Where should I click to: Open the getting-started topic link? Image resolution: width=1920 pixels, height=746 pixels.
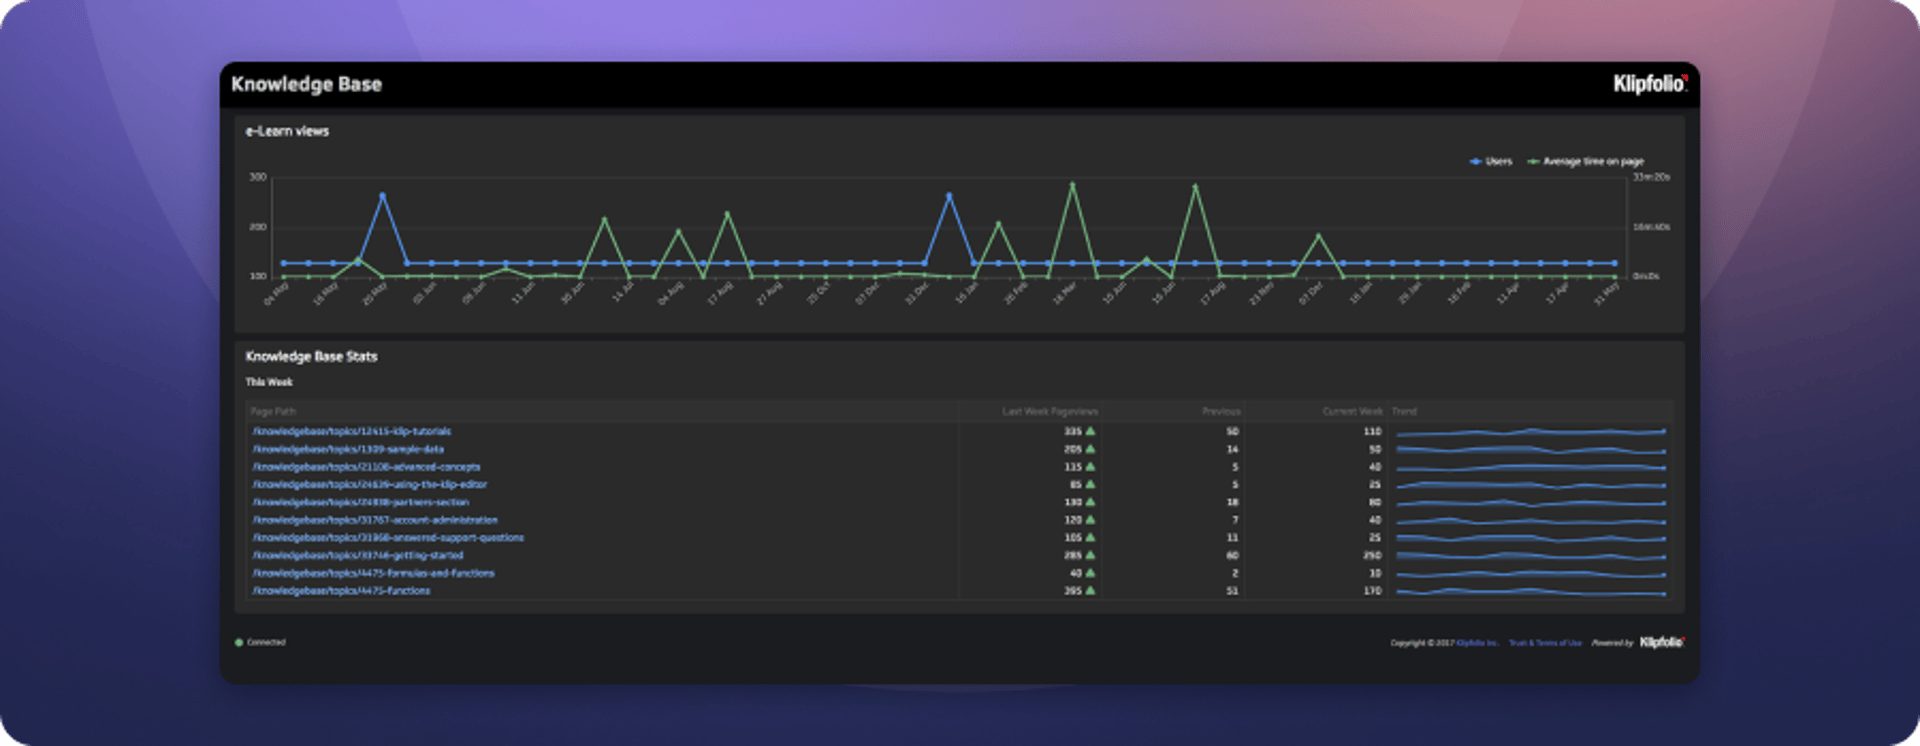(x=358, y=555)
